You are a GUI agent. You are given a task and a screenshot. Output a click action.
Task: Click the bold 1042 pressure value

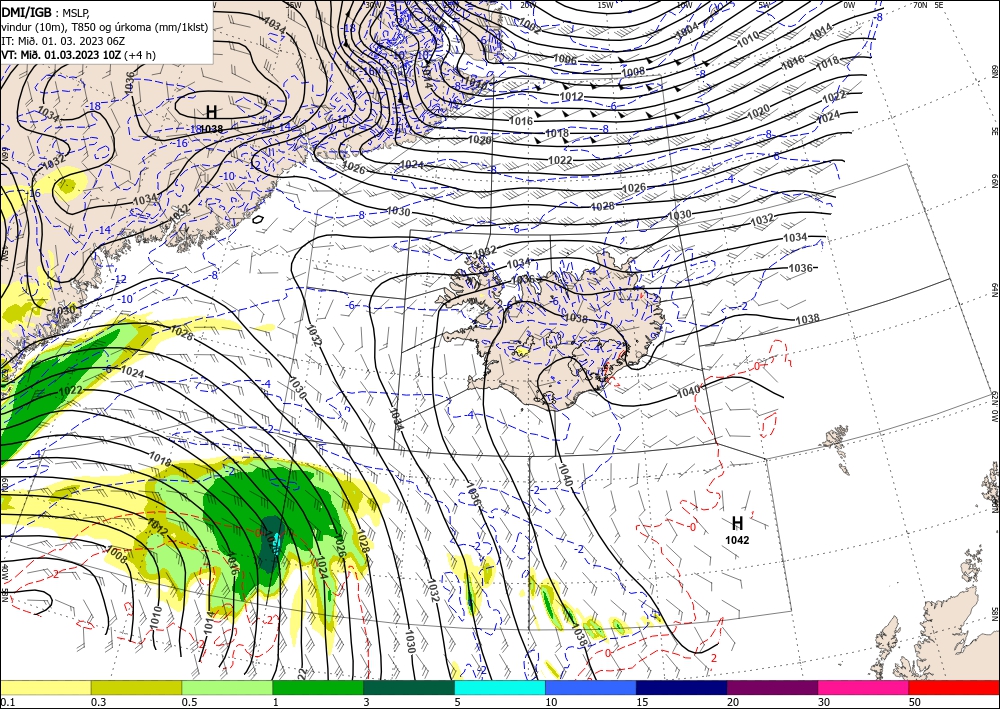click(737, 540)
